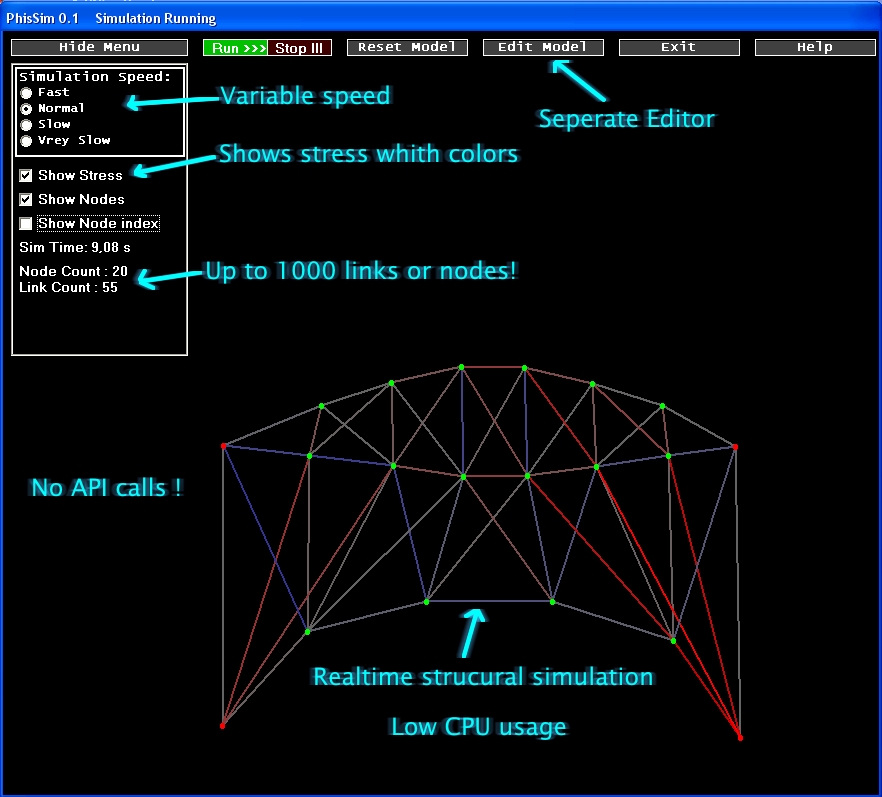Click the Hide Menu button
The height and width of the screenshot is (797, 882).
[99, 47]
